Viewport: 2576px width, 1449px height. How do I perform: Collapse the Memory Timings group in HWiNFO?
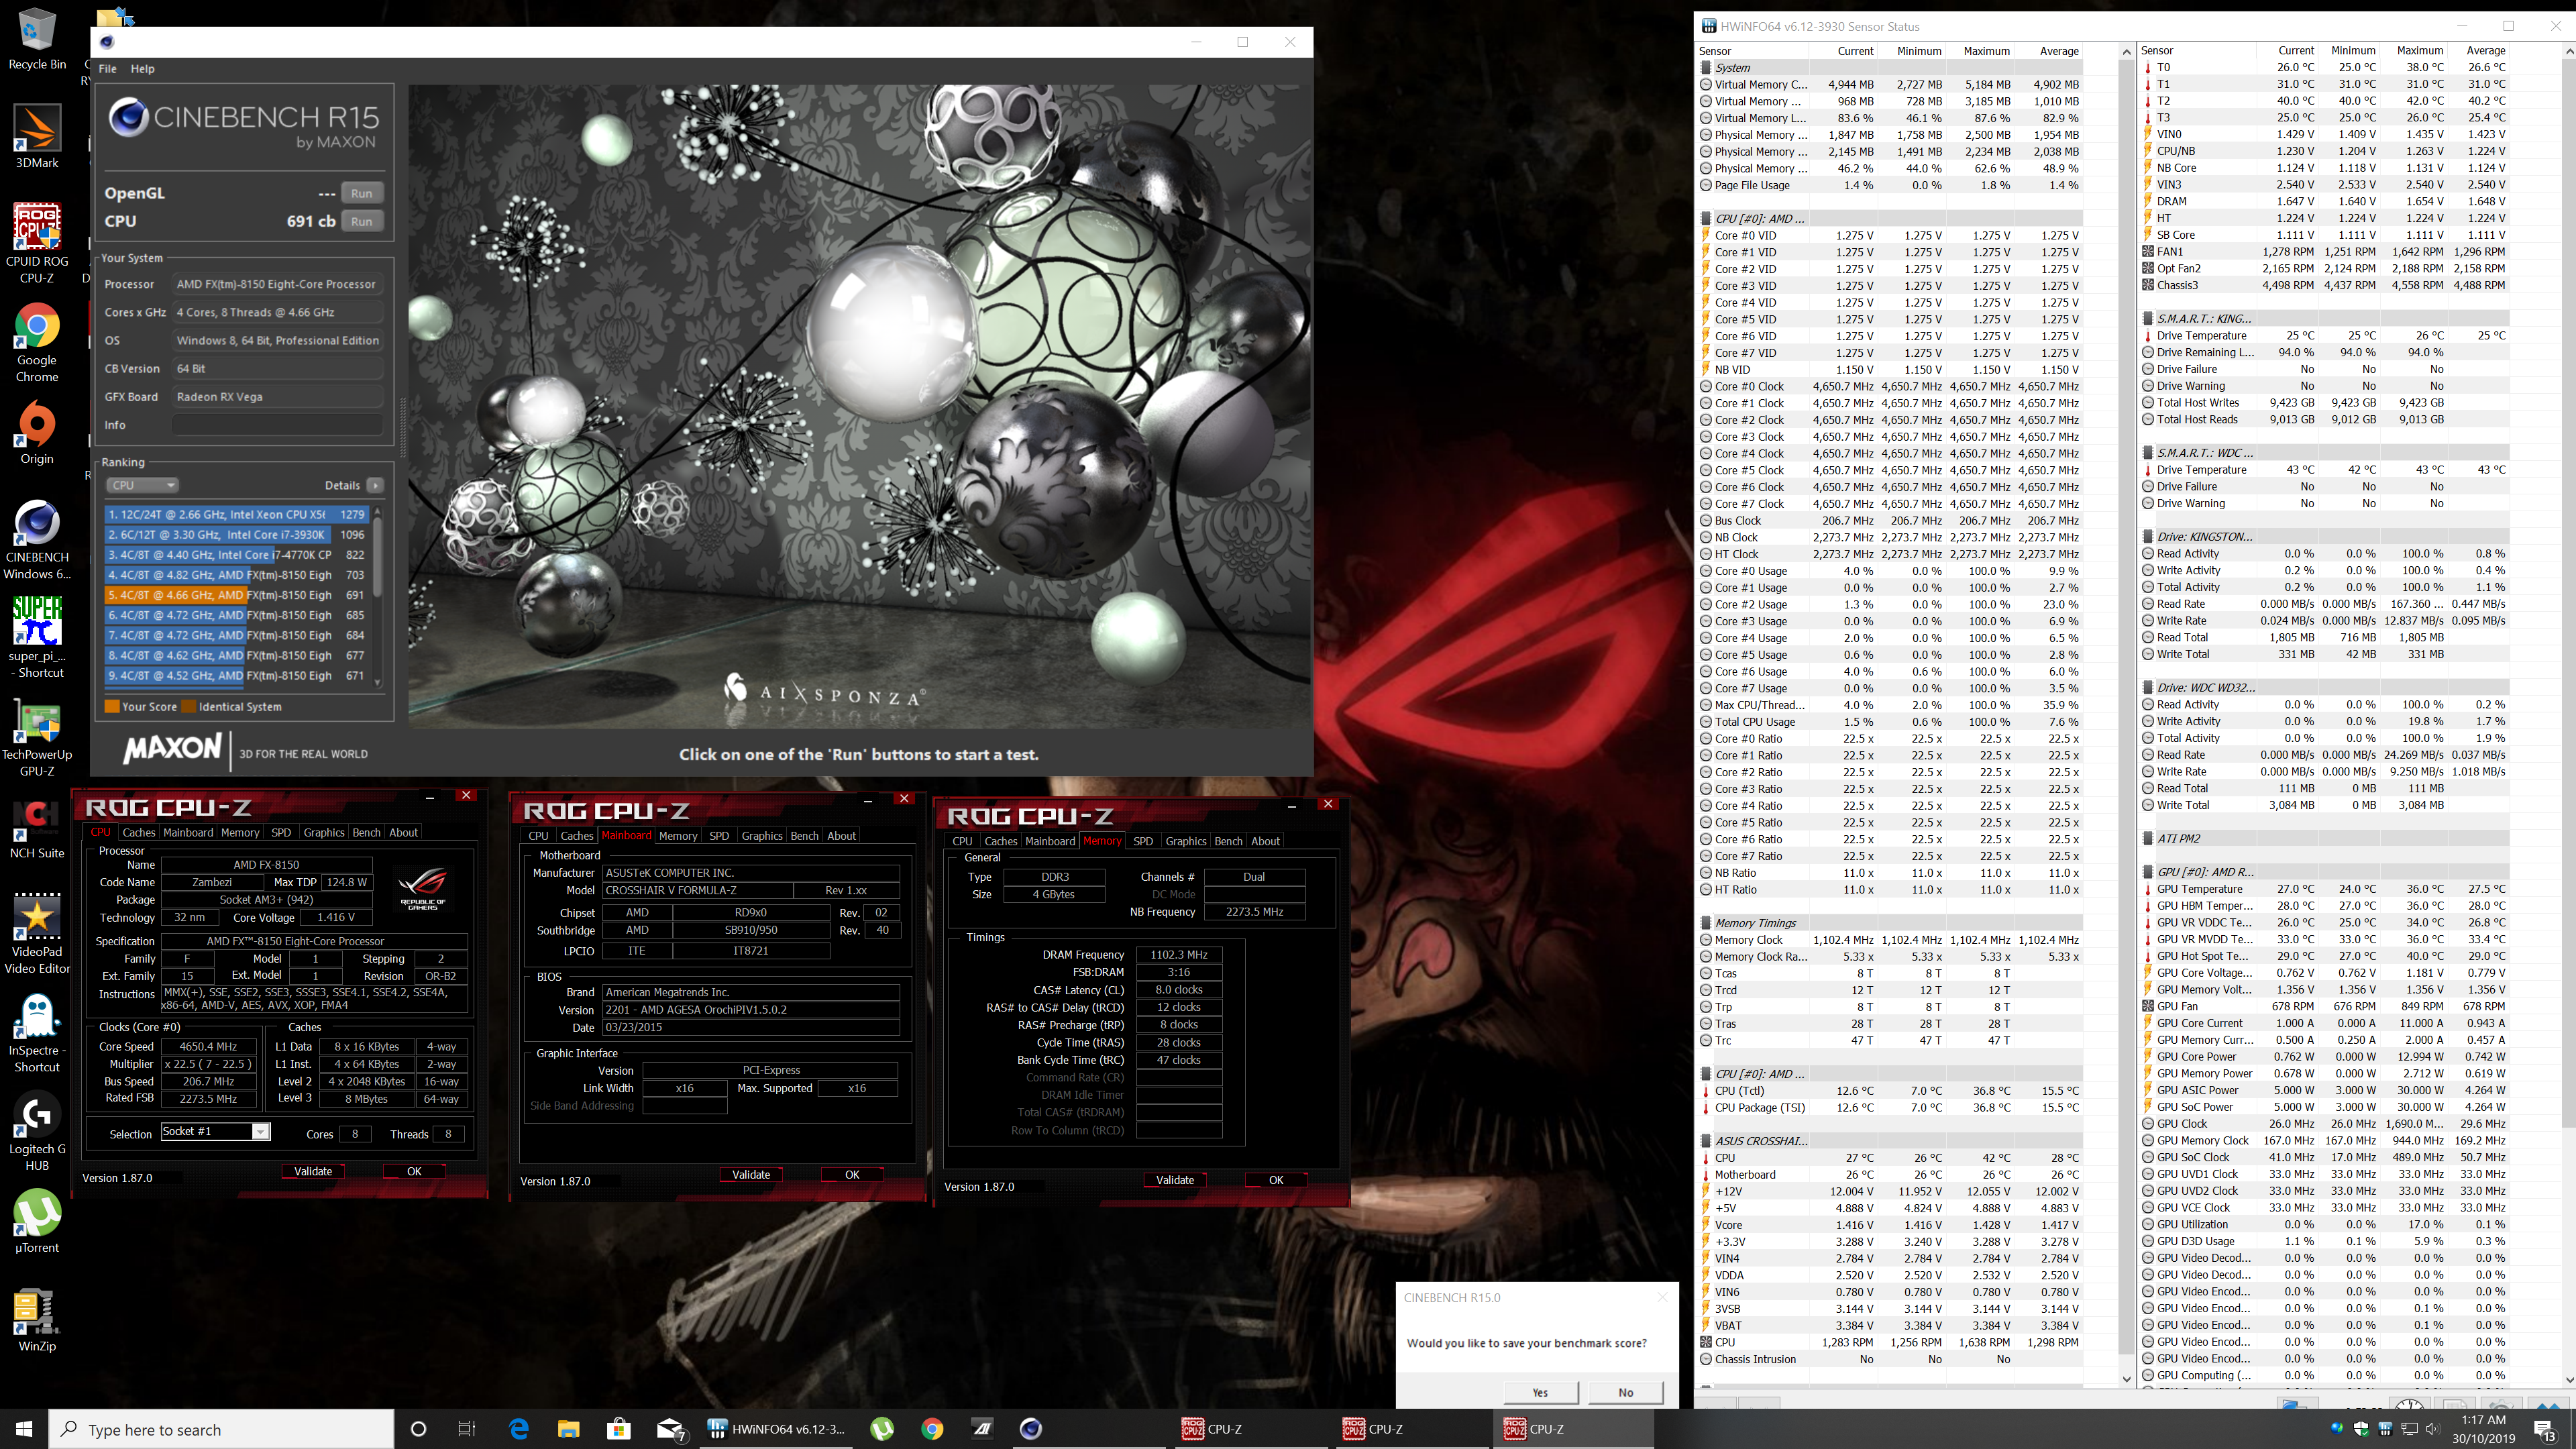1706,923
